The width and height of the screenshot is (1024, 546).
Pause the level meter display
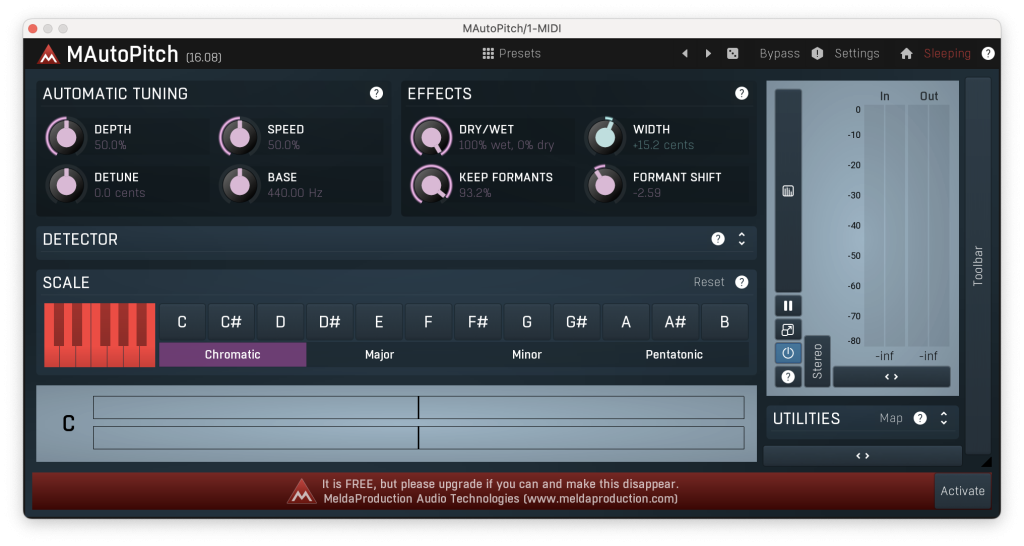point(788,306)
